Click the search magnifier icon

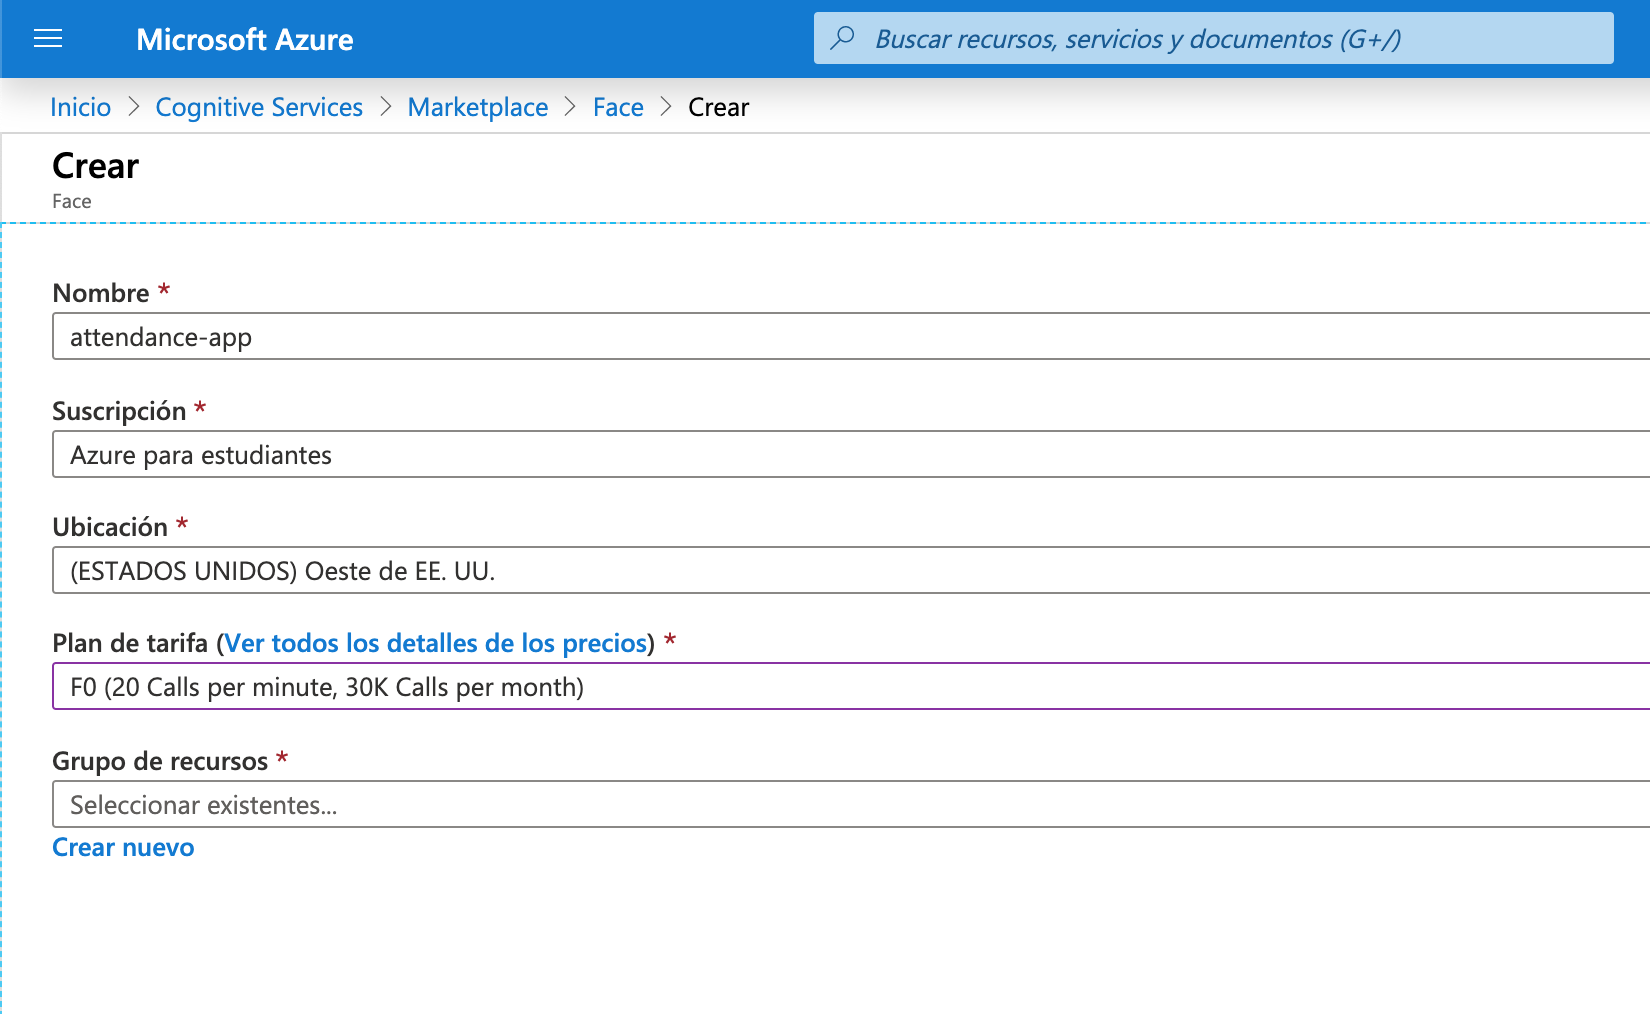[x=843, y=38]
